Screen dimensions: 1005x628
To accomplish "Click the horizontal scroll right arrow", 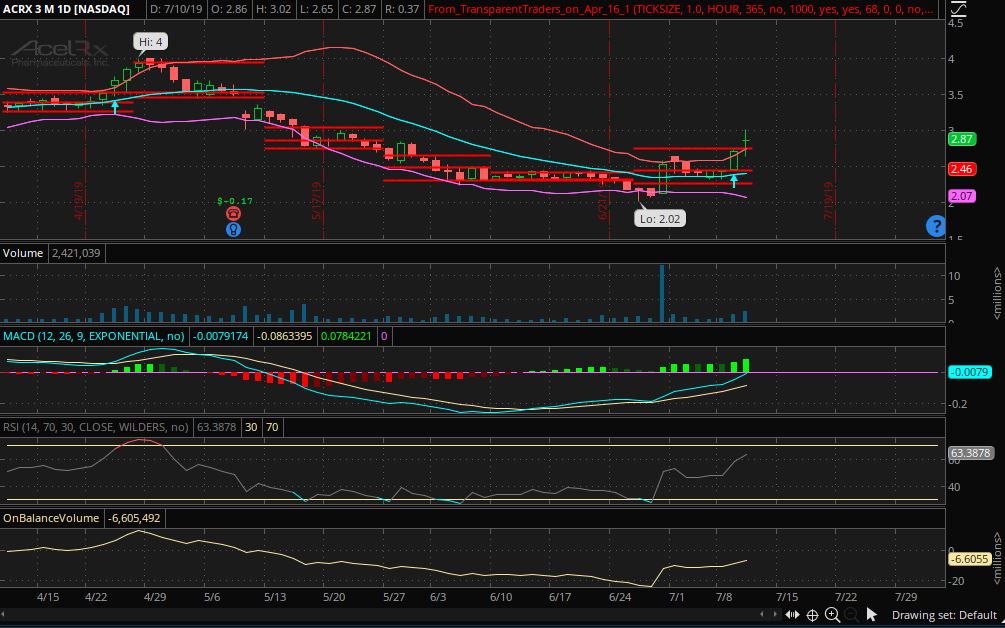I will tap(776, 615).
